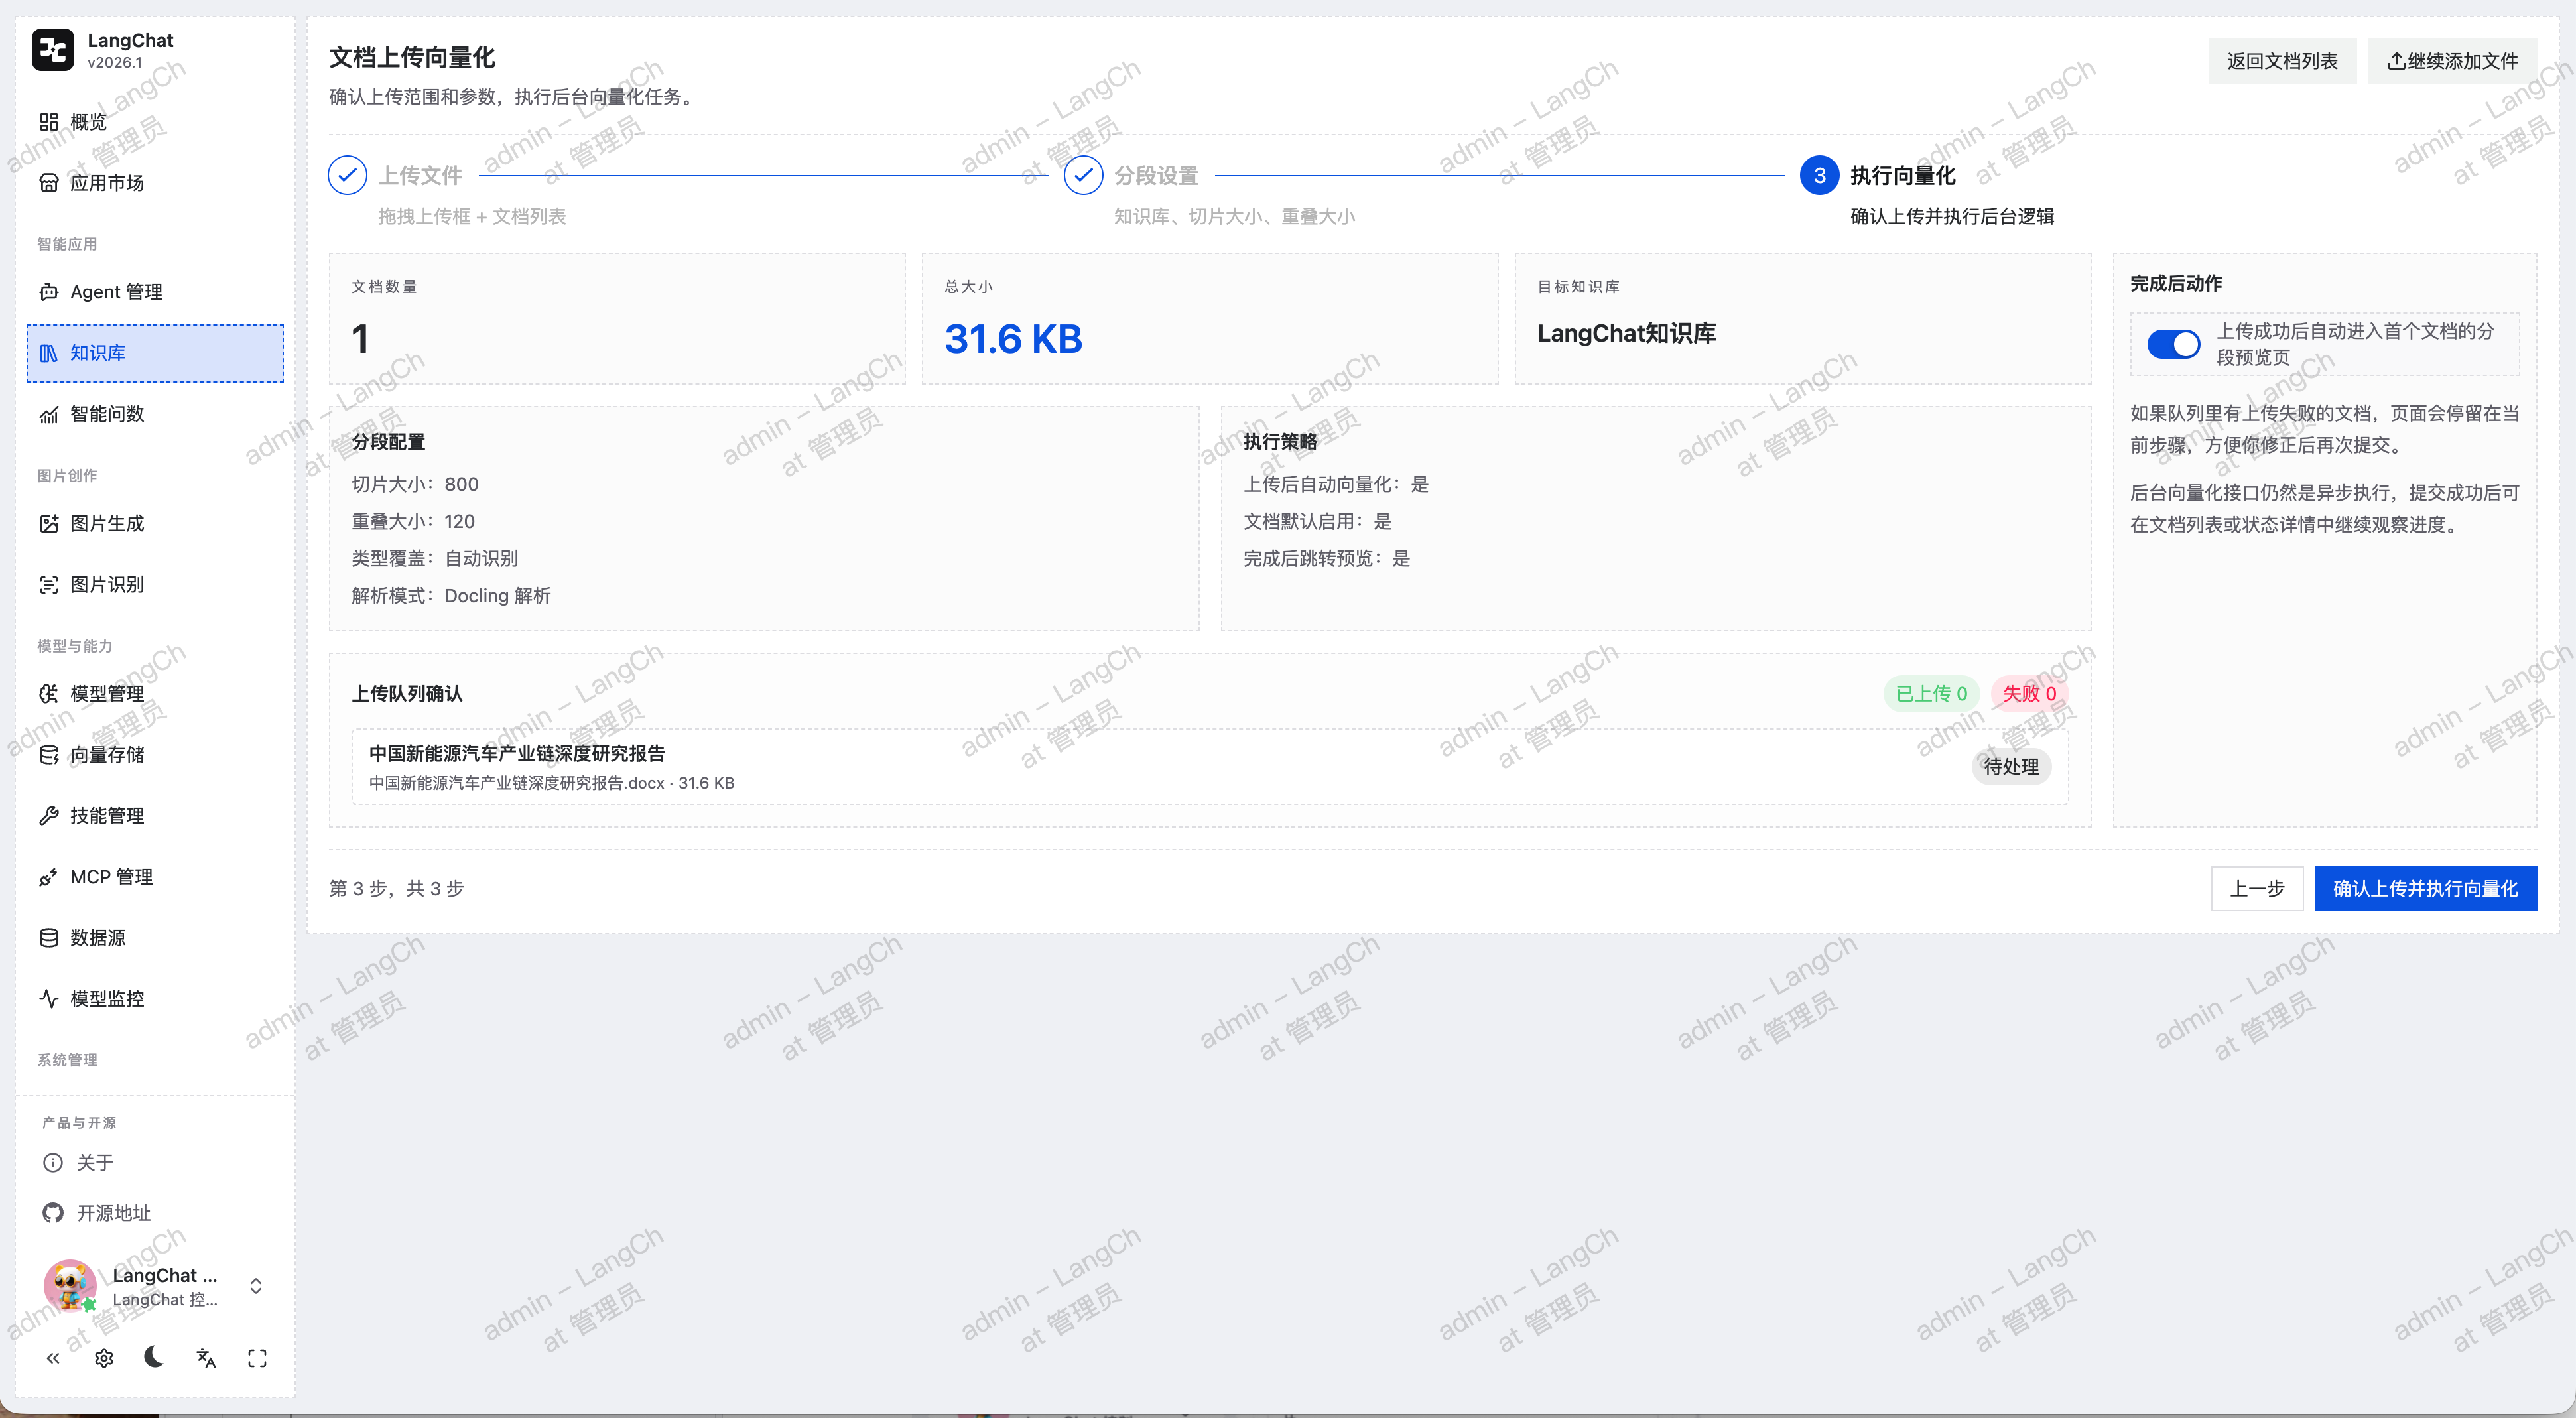
Task: Go to 应用市场 sidebar item
Action: coord(155,183)
